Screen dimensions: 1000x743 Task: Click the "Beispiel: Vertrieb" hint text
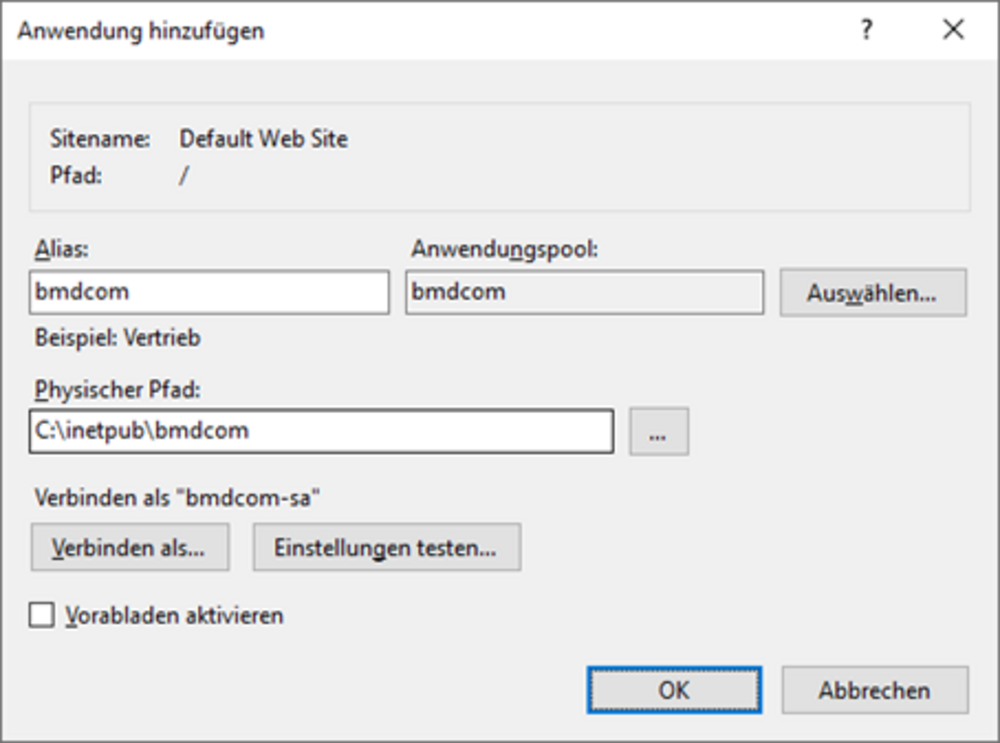coord(117,338)
